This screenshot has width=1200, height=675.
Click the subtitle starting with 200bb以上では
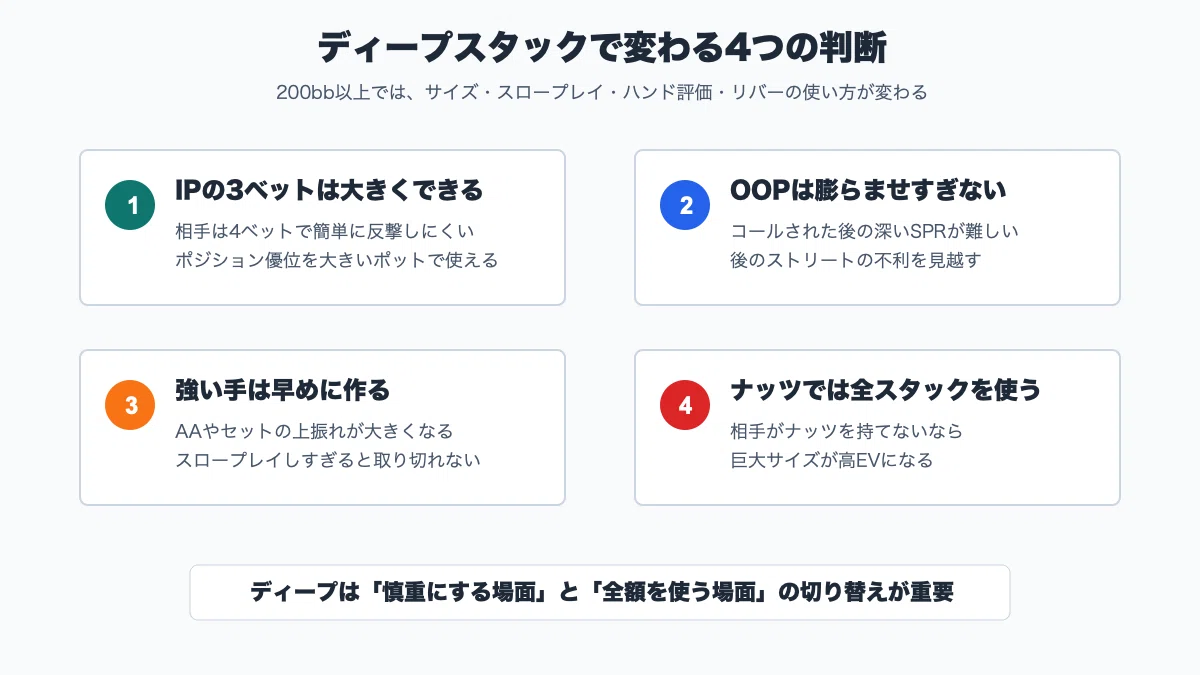point(601,93)
